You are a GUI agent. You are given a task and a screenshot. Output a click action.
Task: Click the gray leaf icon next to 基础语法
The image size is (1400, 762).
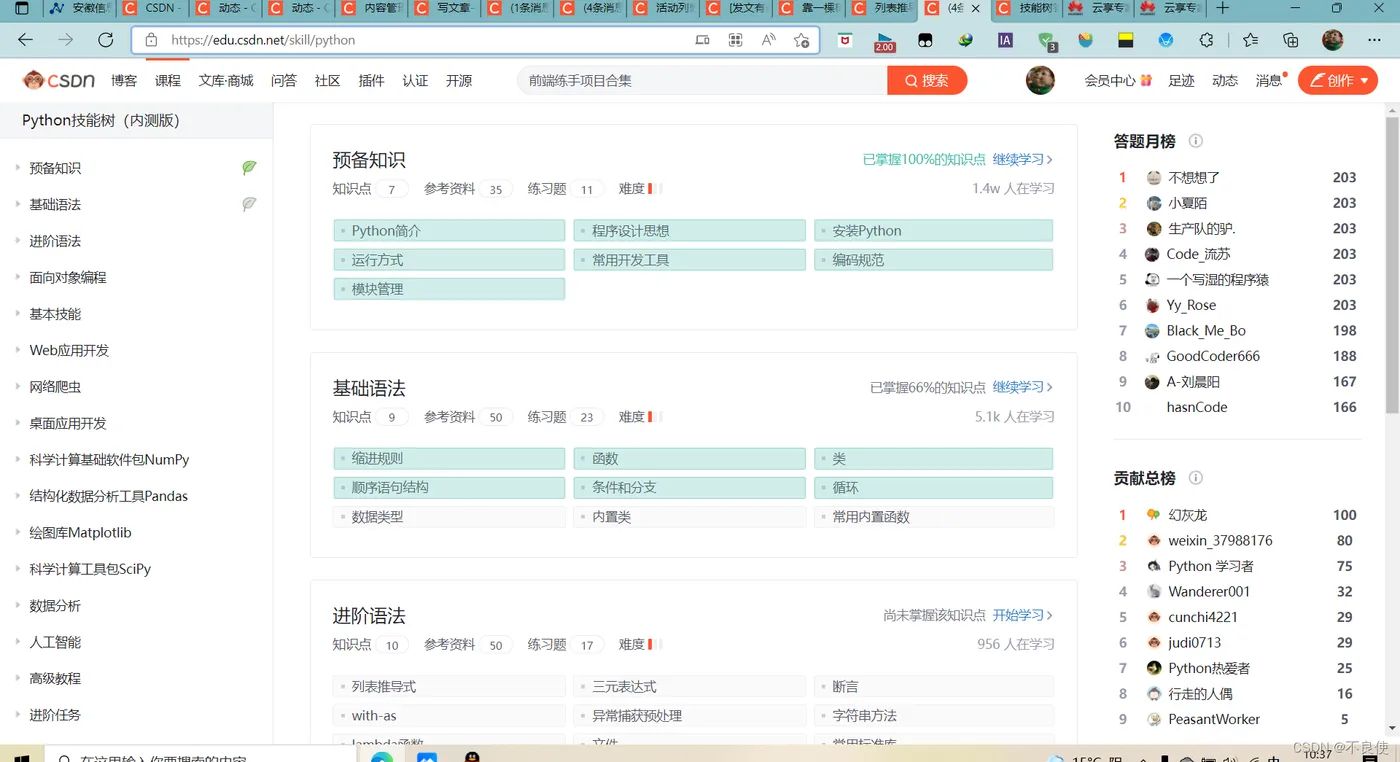249,203
